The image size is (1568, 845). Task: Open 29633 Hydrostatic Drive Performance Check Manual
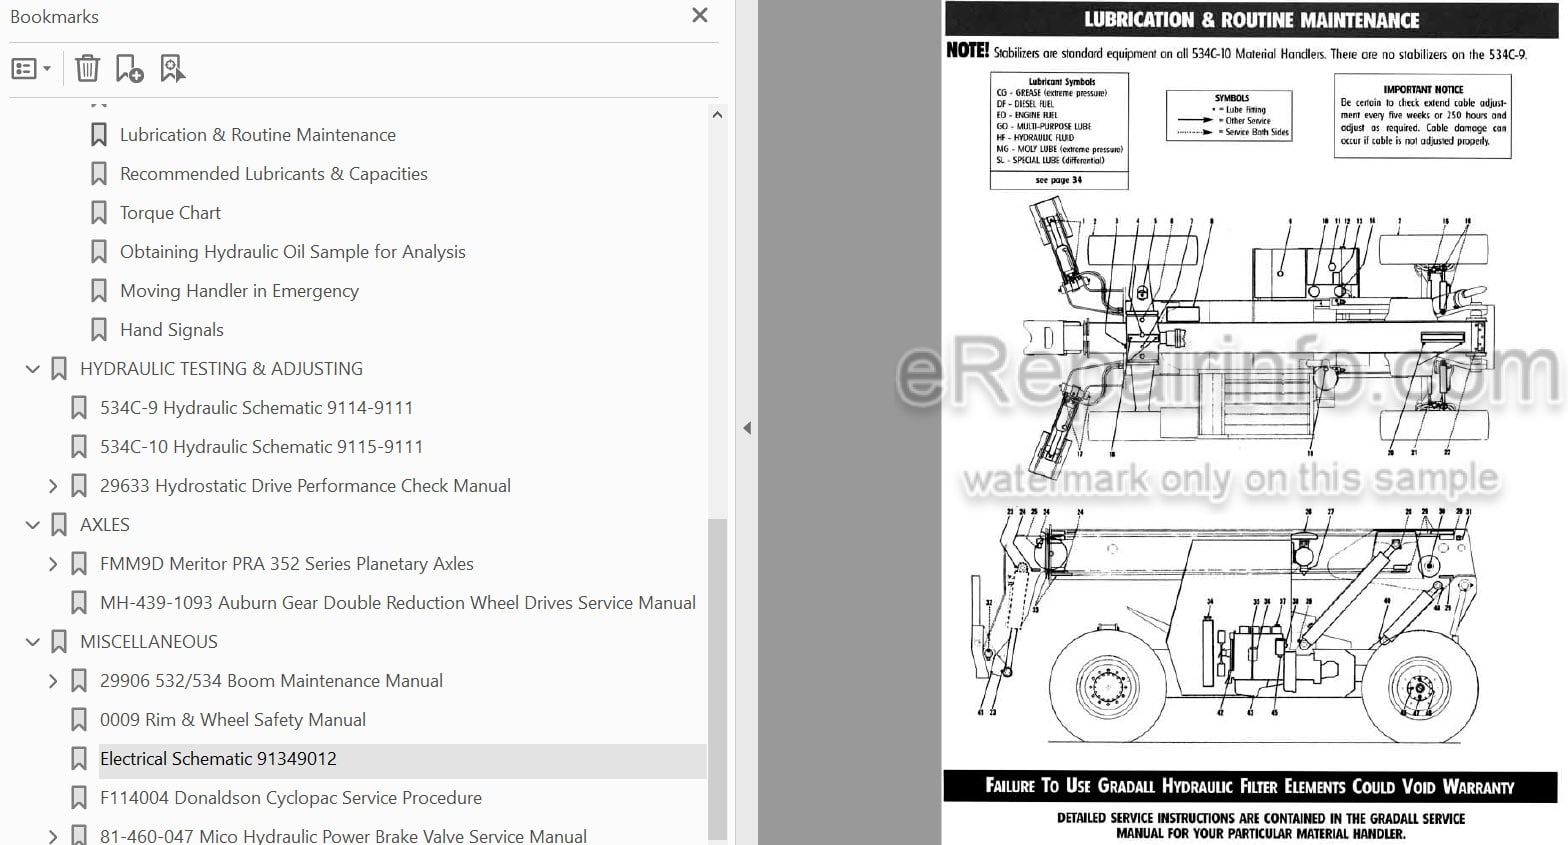point(305,486)
